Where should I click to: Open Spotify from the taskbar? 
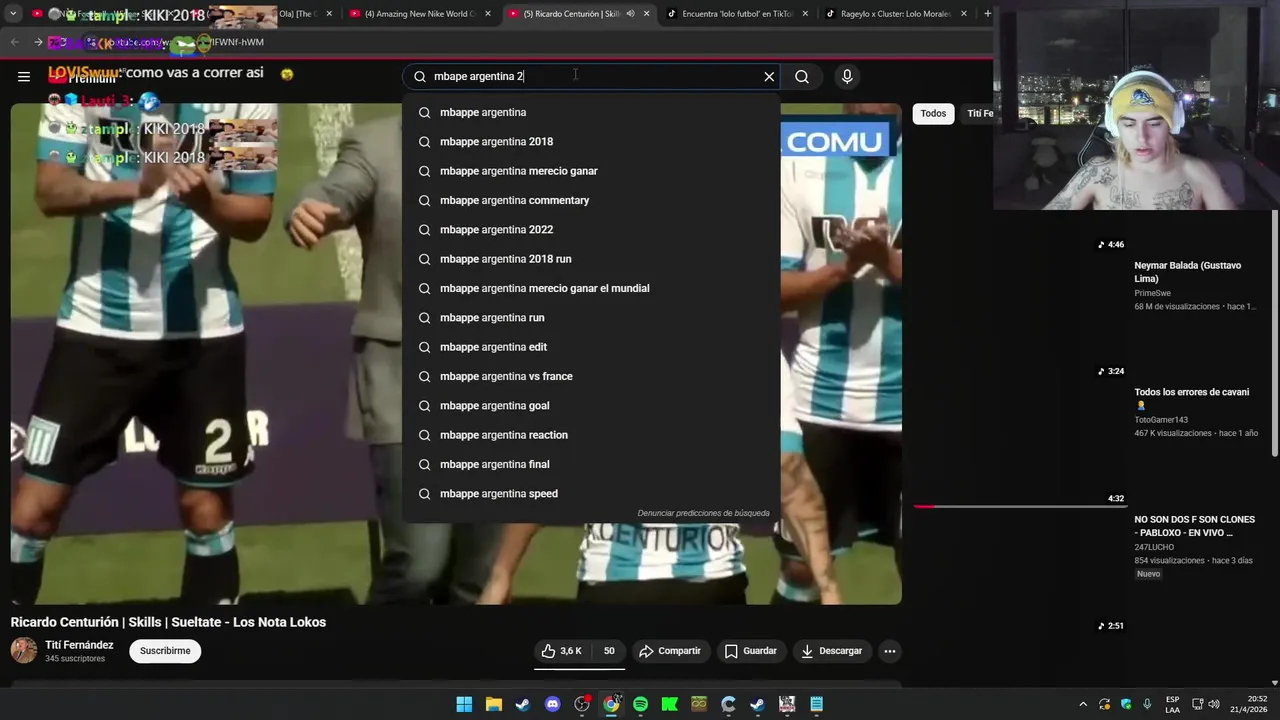[x=640, y=704]
